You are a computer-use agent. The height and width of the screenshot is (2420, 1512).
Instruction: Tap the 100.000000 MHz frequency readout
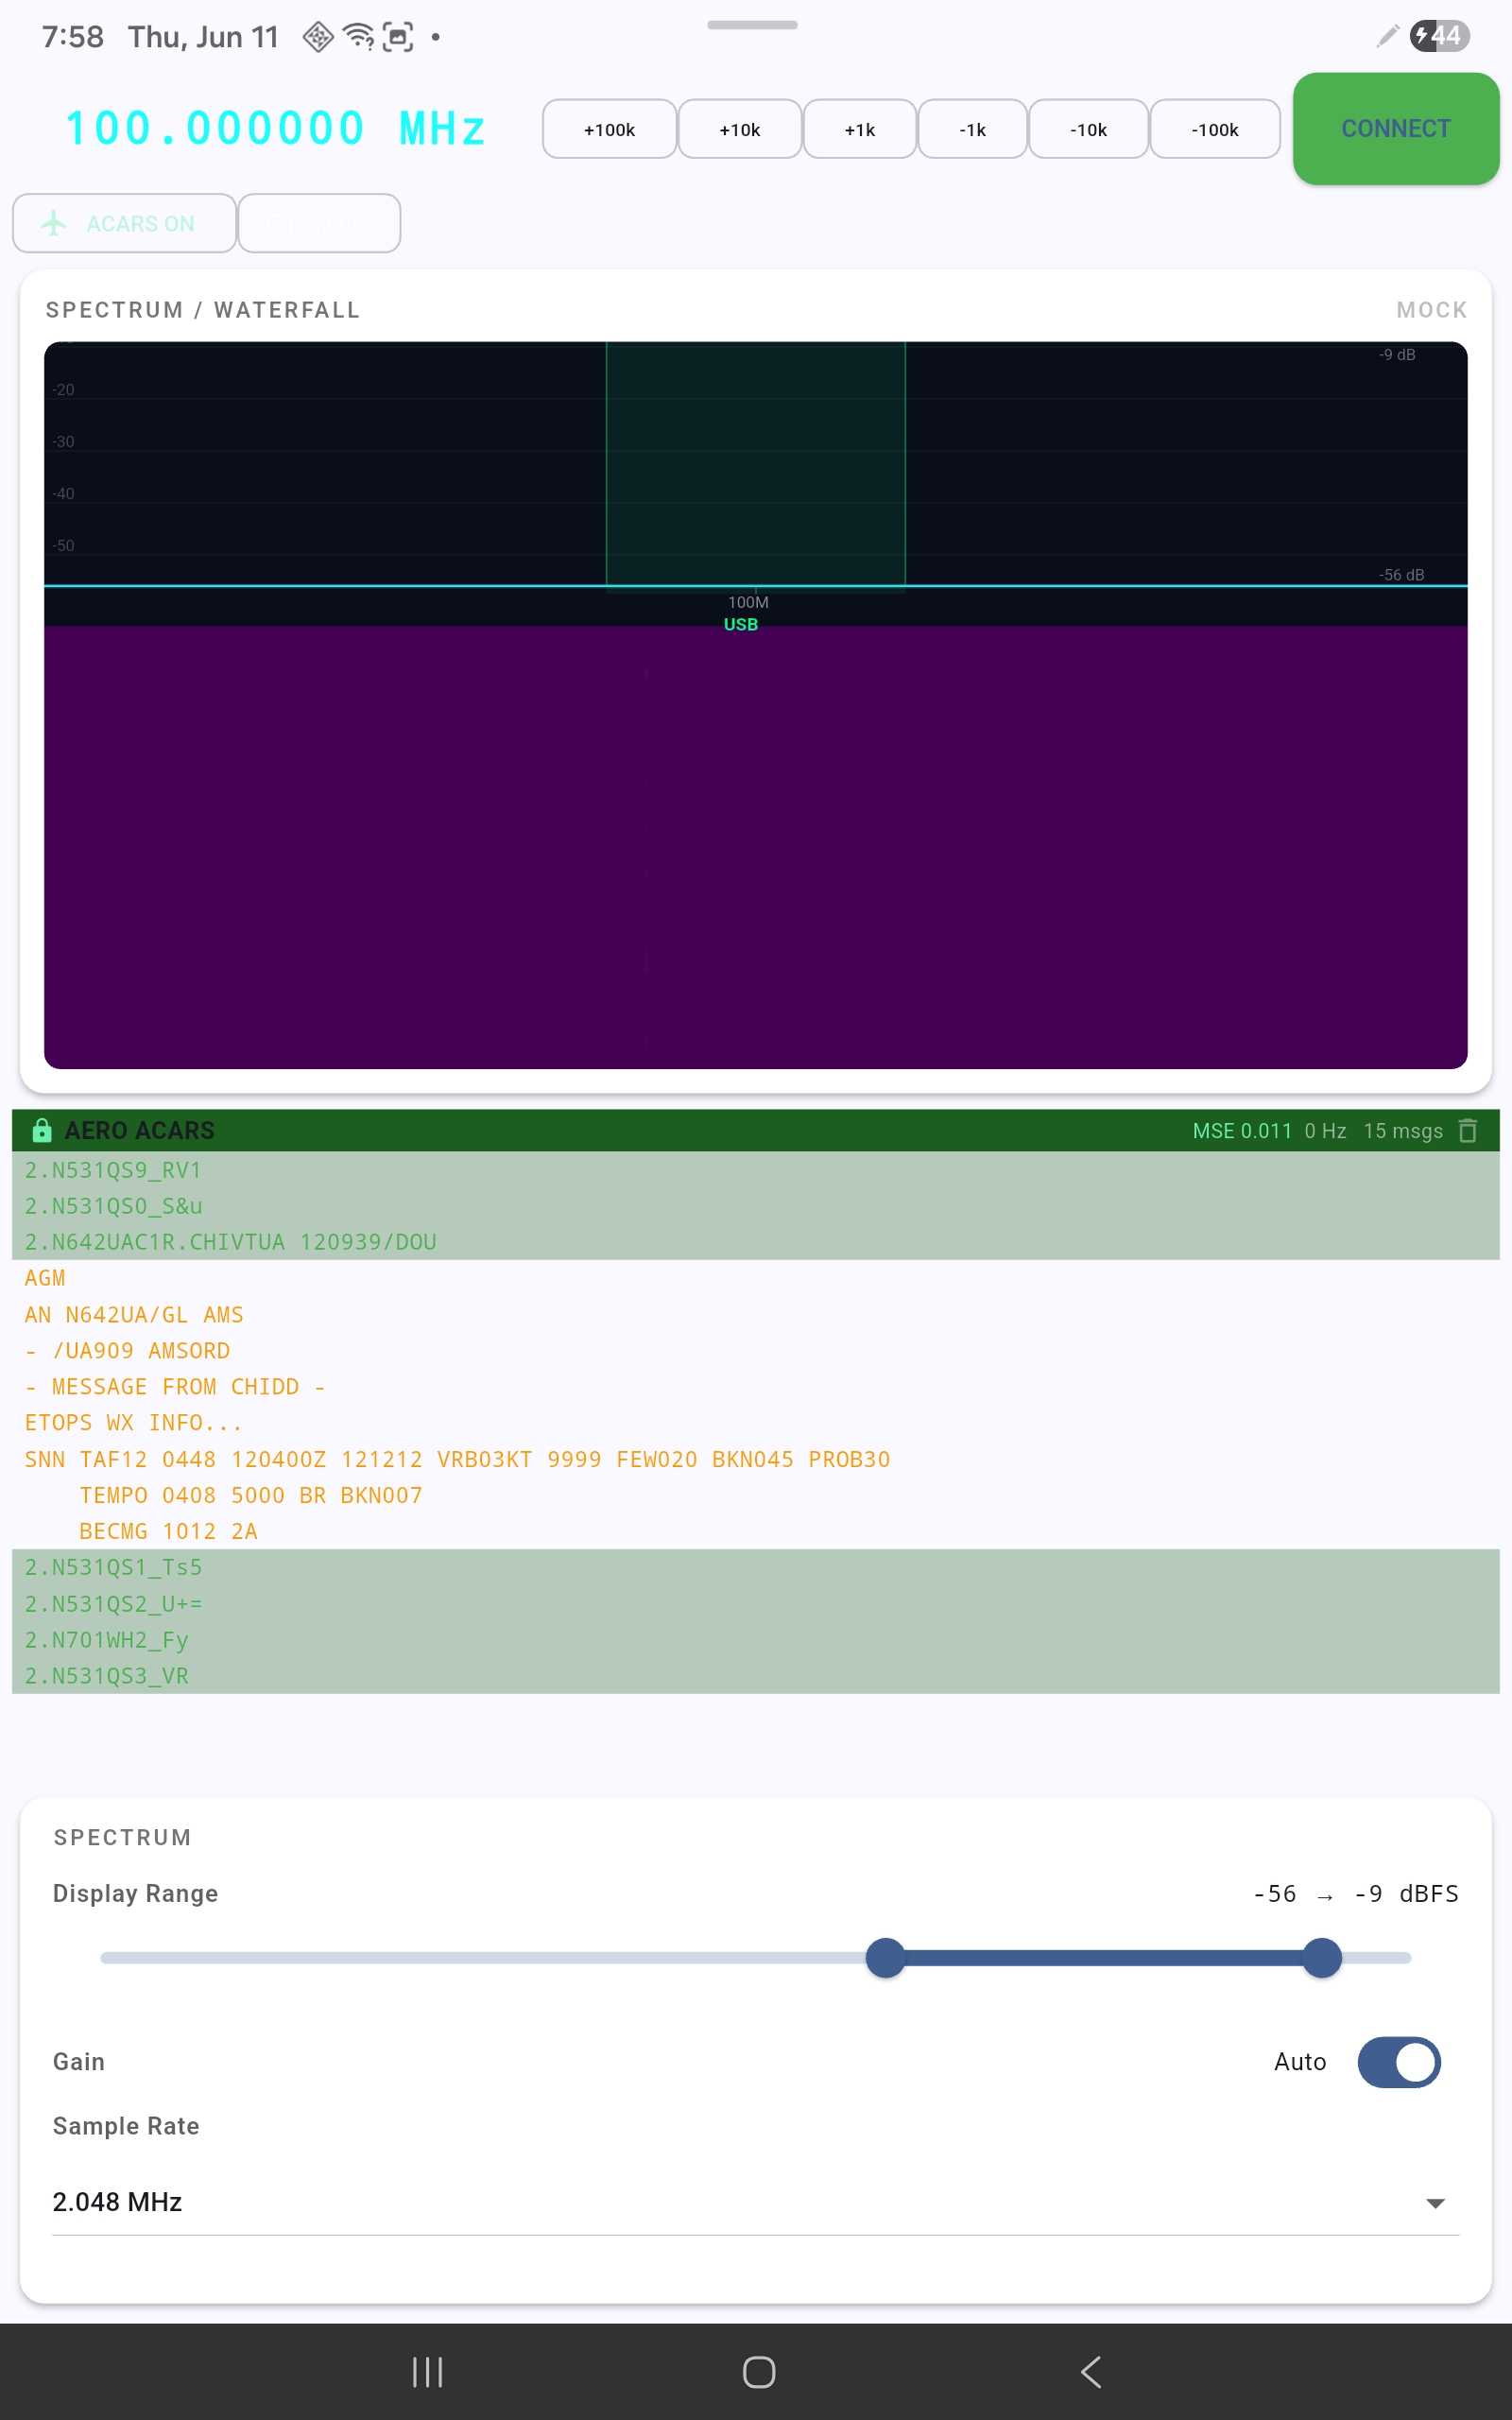(276, 128)
